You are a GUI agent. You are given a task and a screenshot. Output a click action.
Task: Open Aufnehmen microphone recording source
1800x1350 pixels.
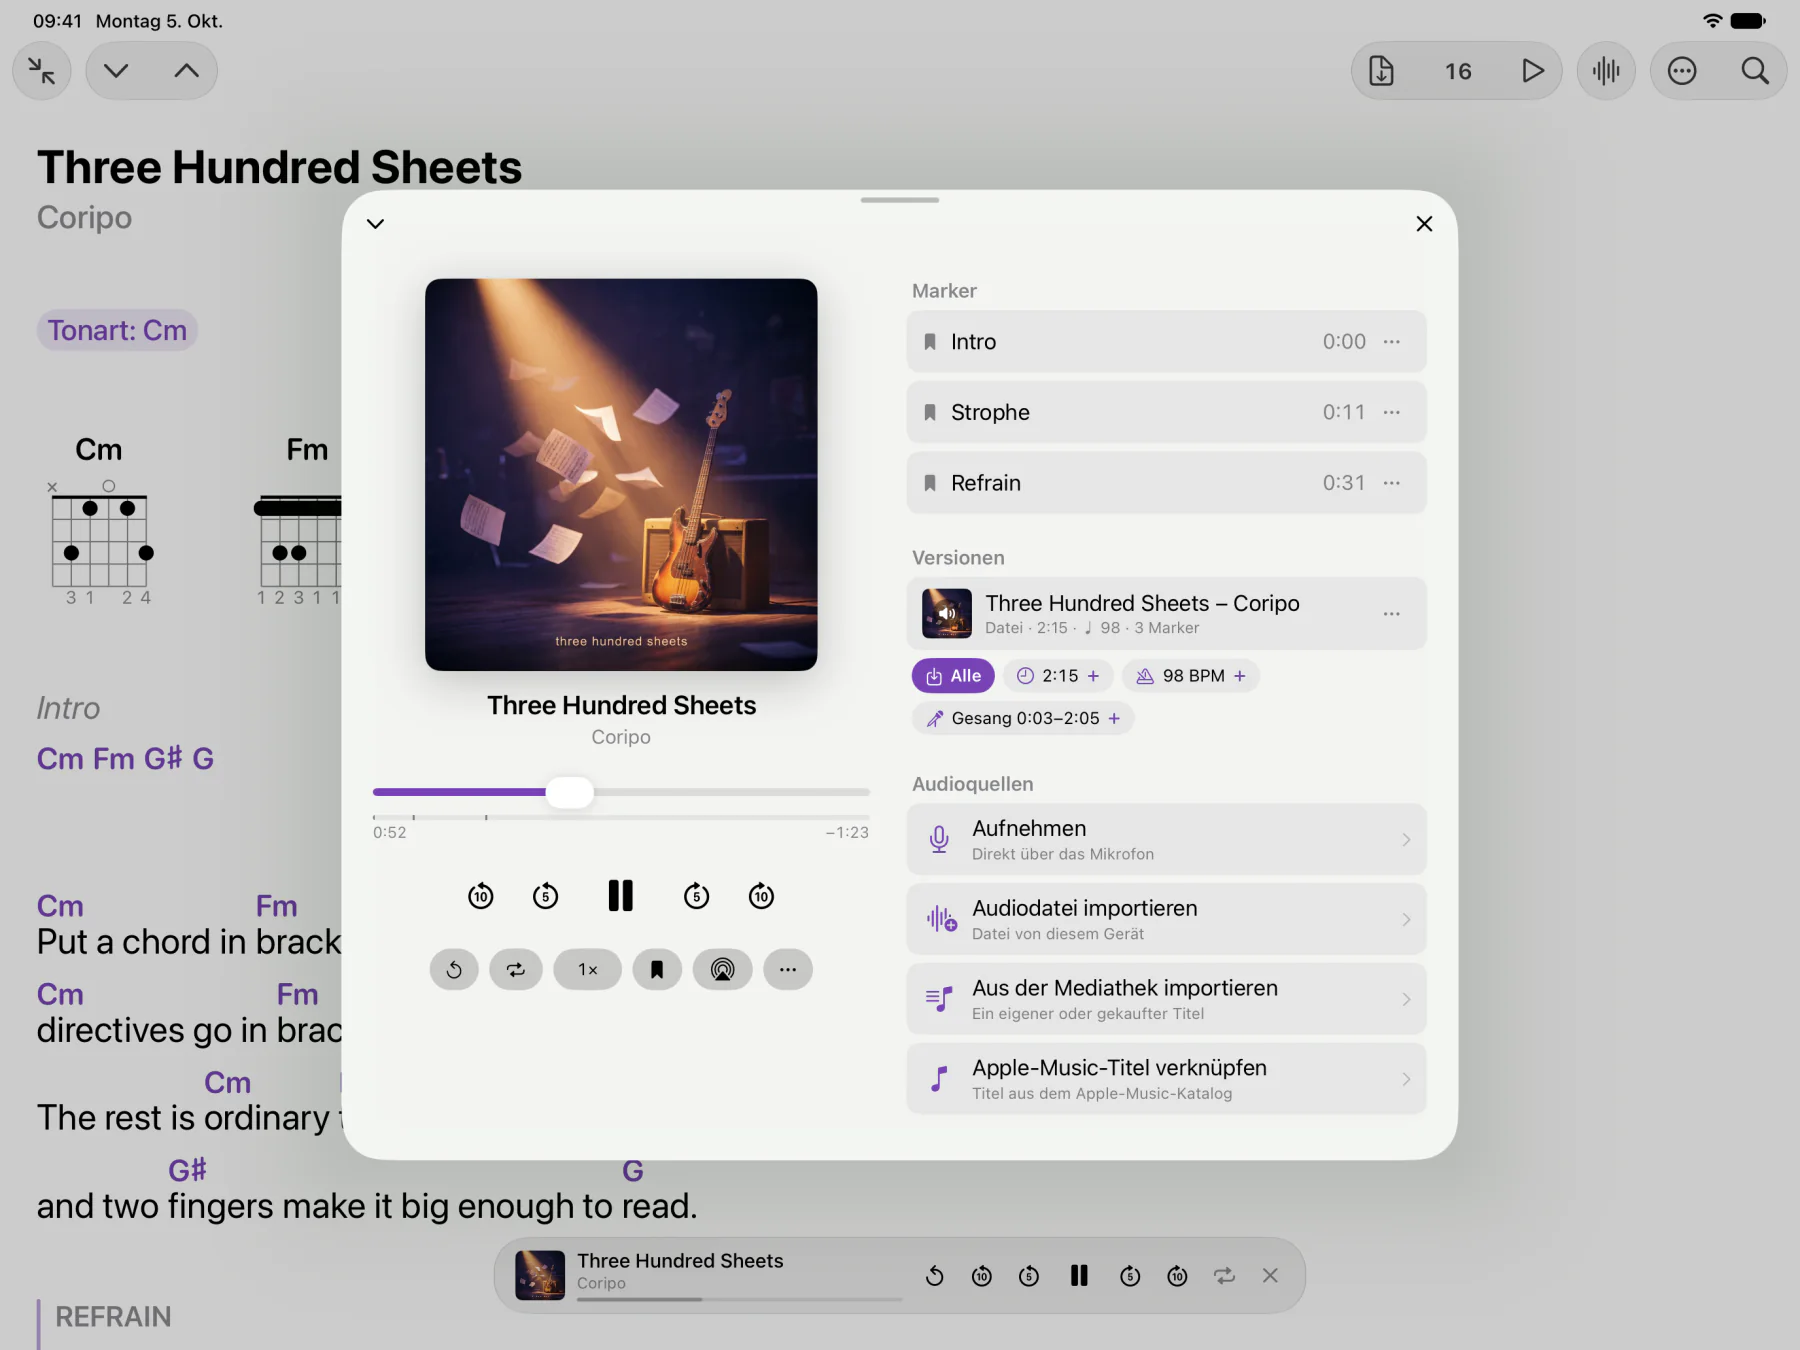pyautogui.click(x=1166, y=840)
